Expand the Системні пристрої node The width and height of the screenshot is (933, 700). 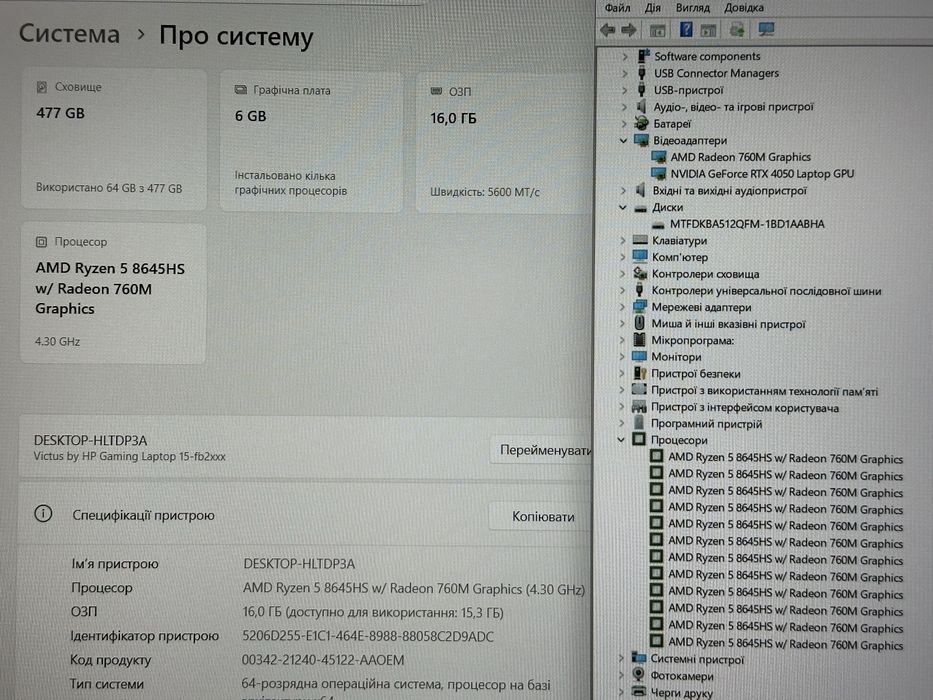tap(621, 658)
